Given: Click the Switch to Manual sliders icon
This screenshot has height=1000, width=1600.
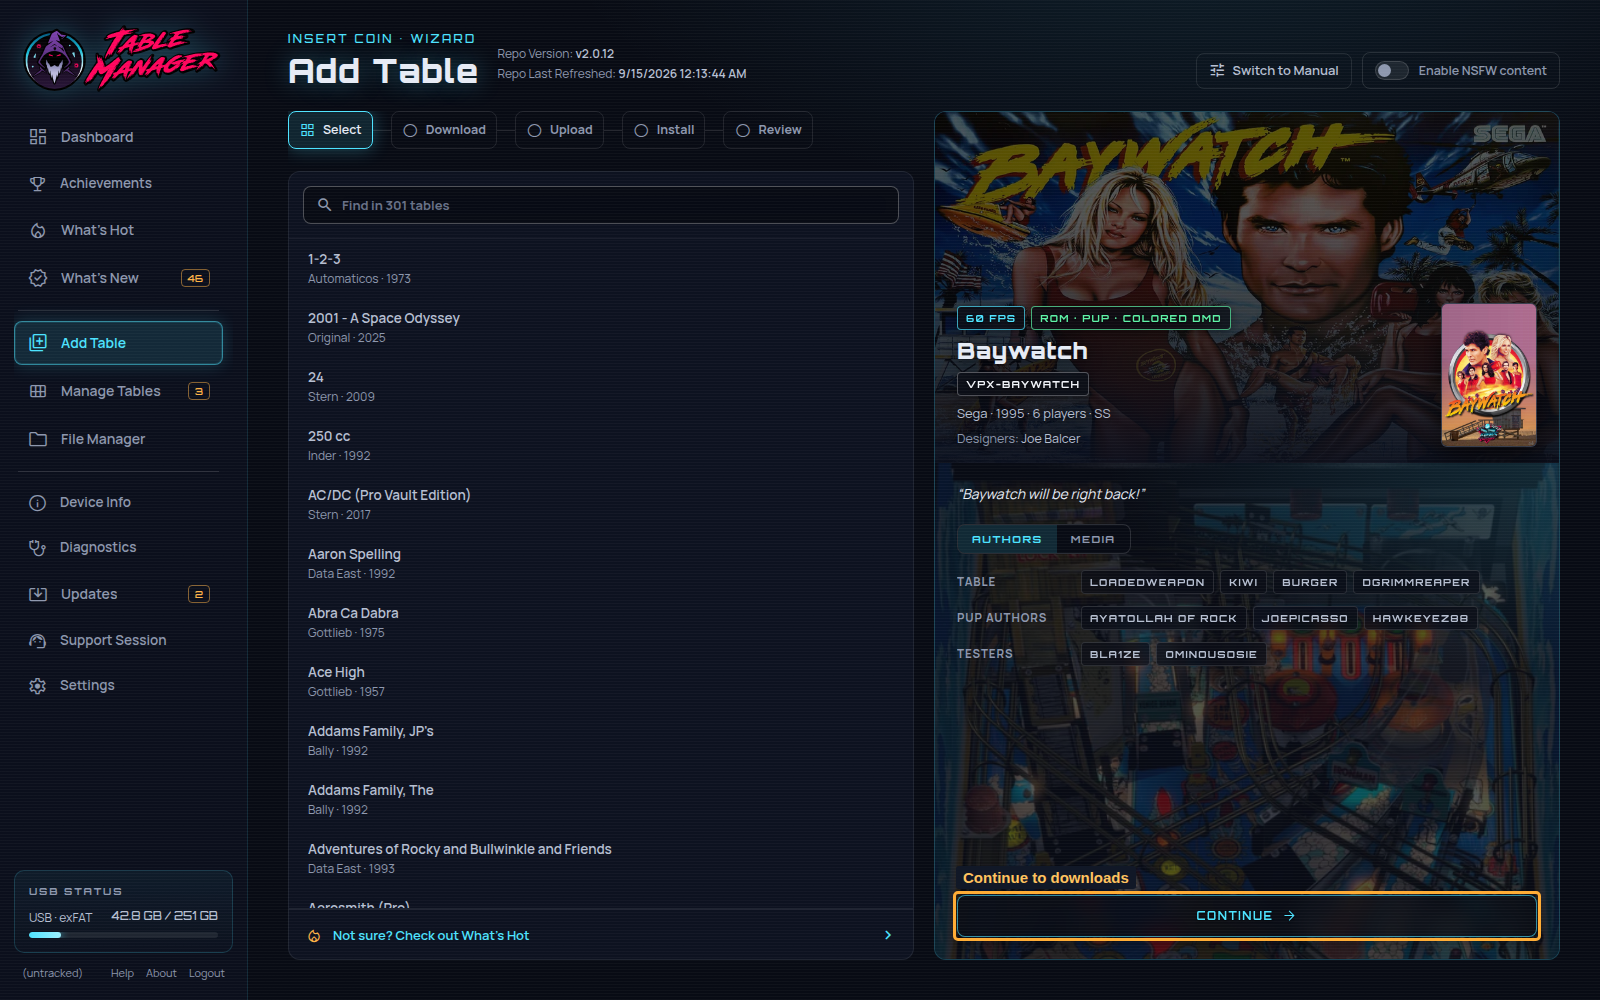Looking at the screenshot, I should [1217, 71].
